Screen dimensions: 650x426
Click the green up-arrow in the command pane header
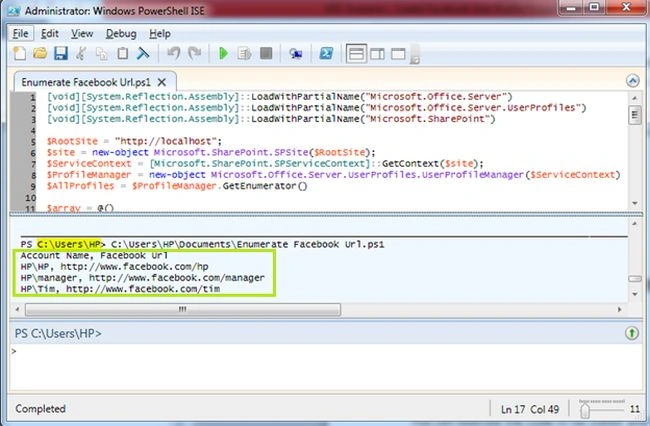(x=632, y=333)
